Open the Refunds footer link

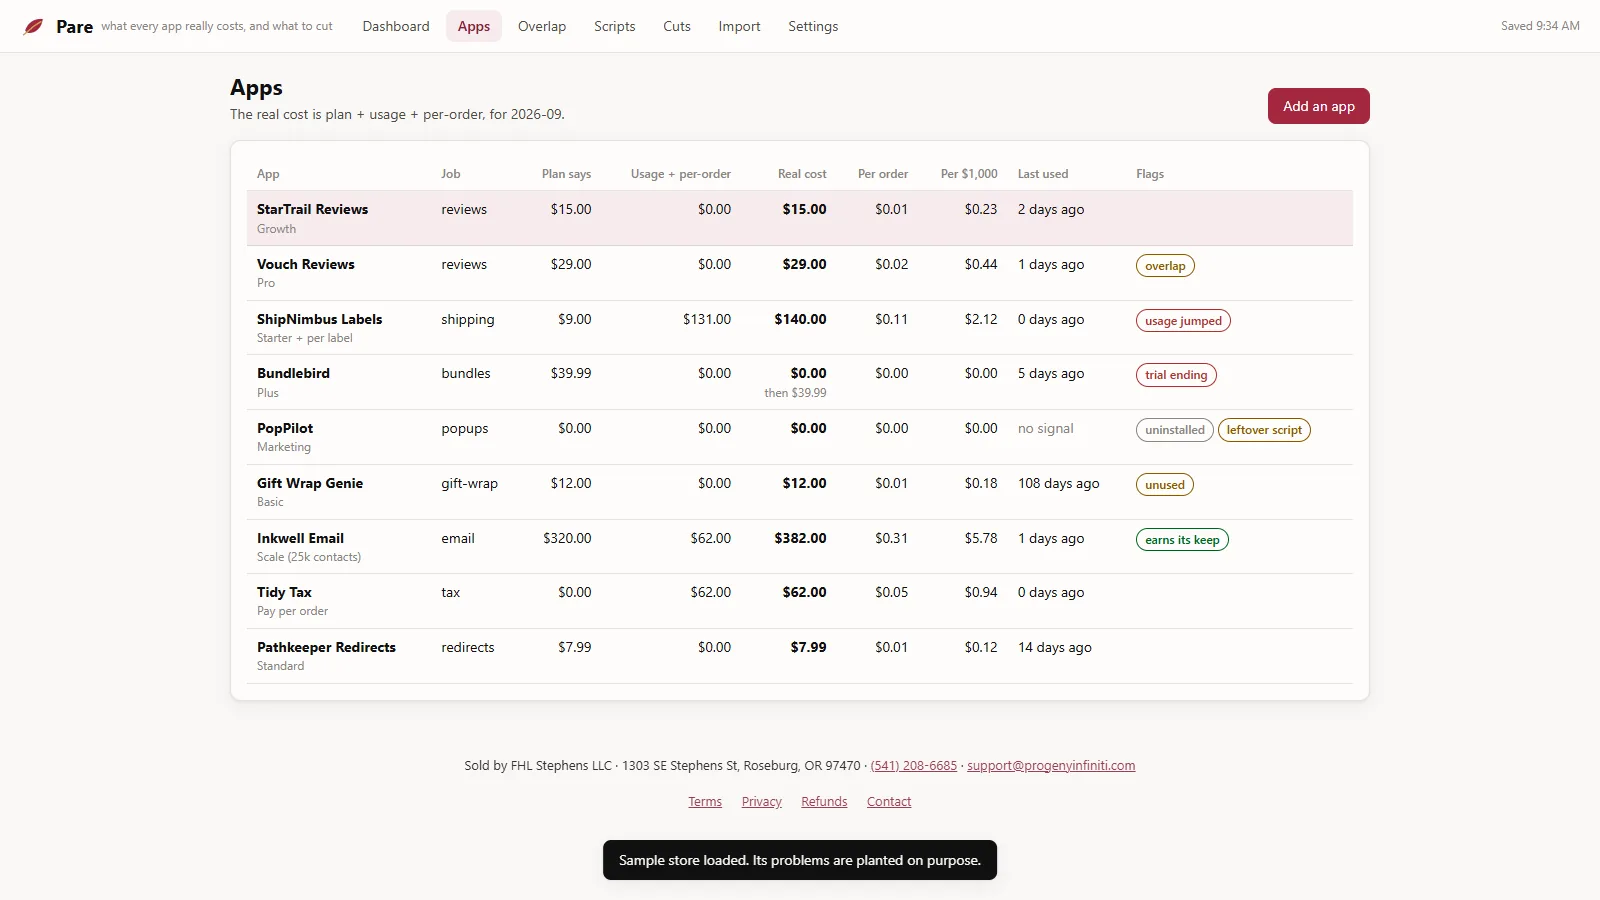[824, 802]
